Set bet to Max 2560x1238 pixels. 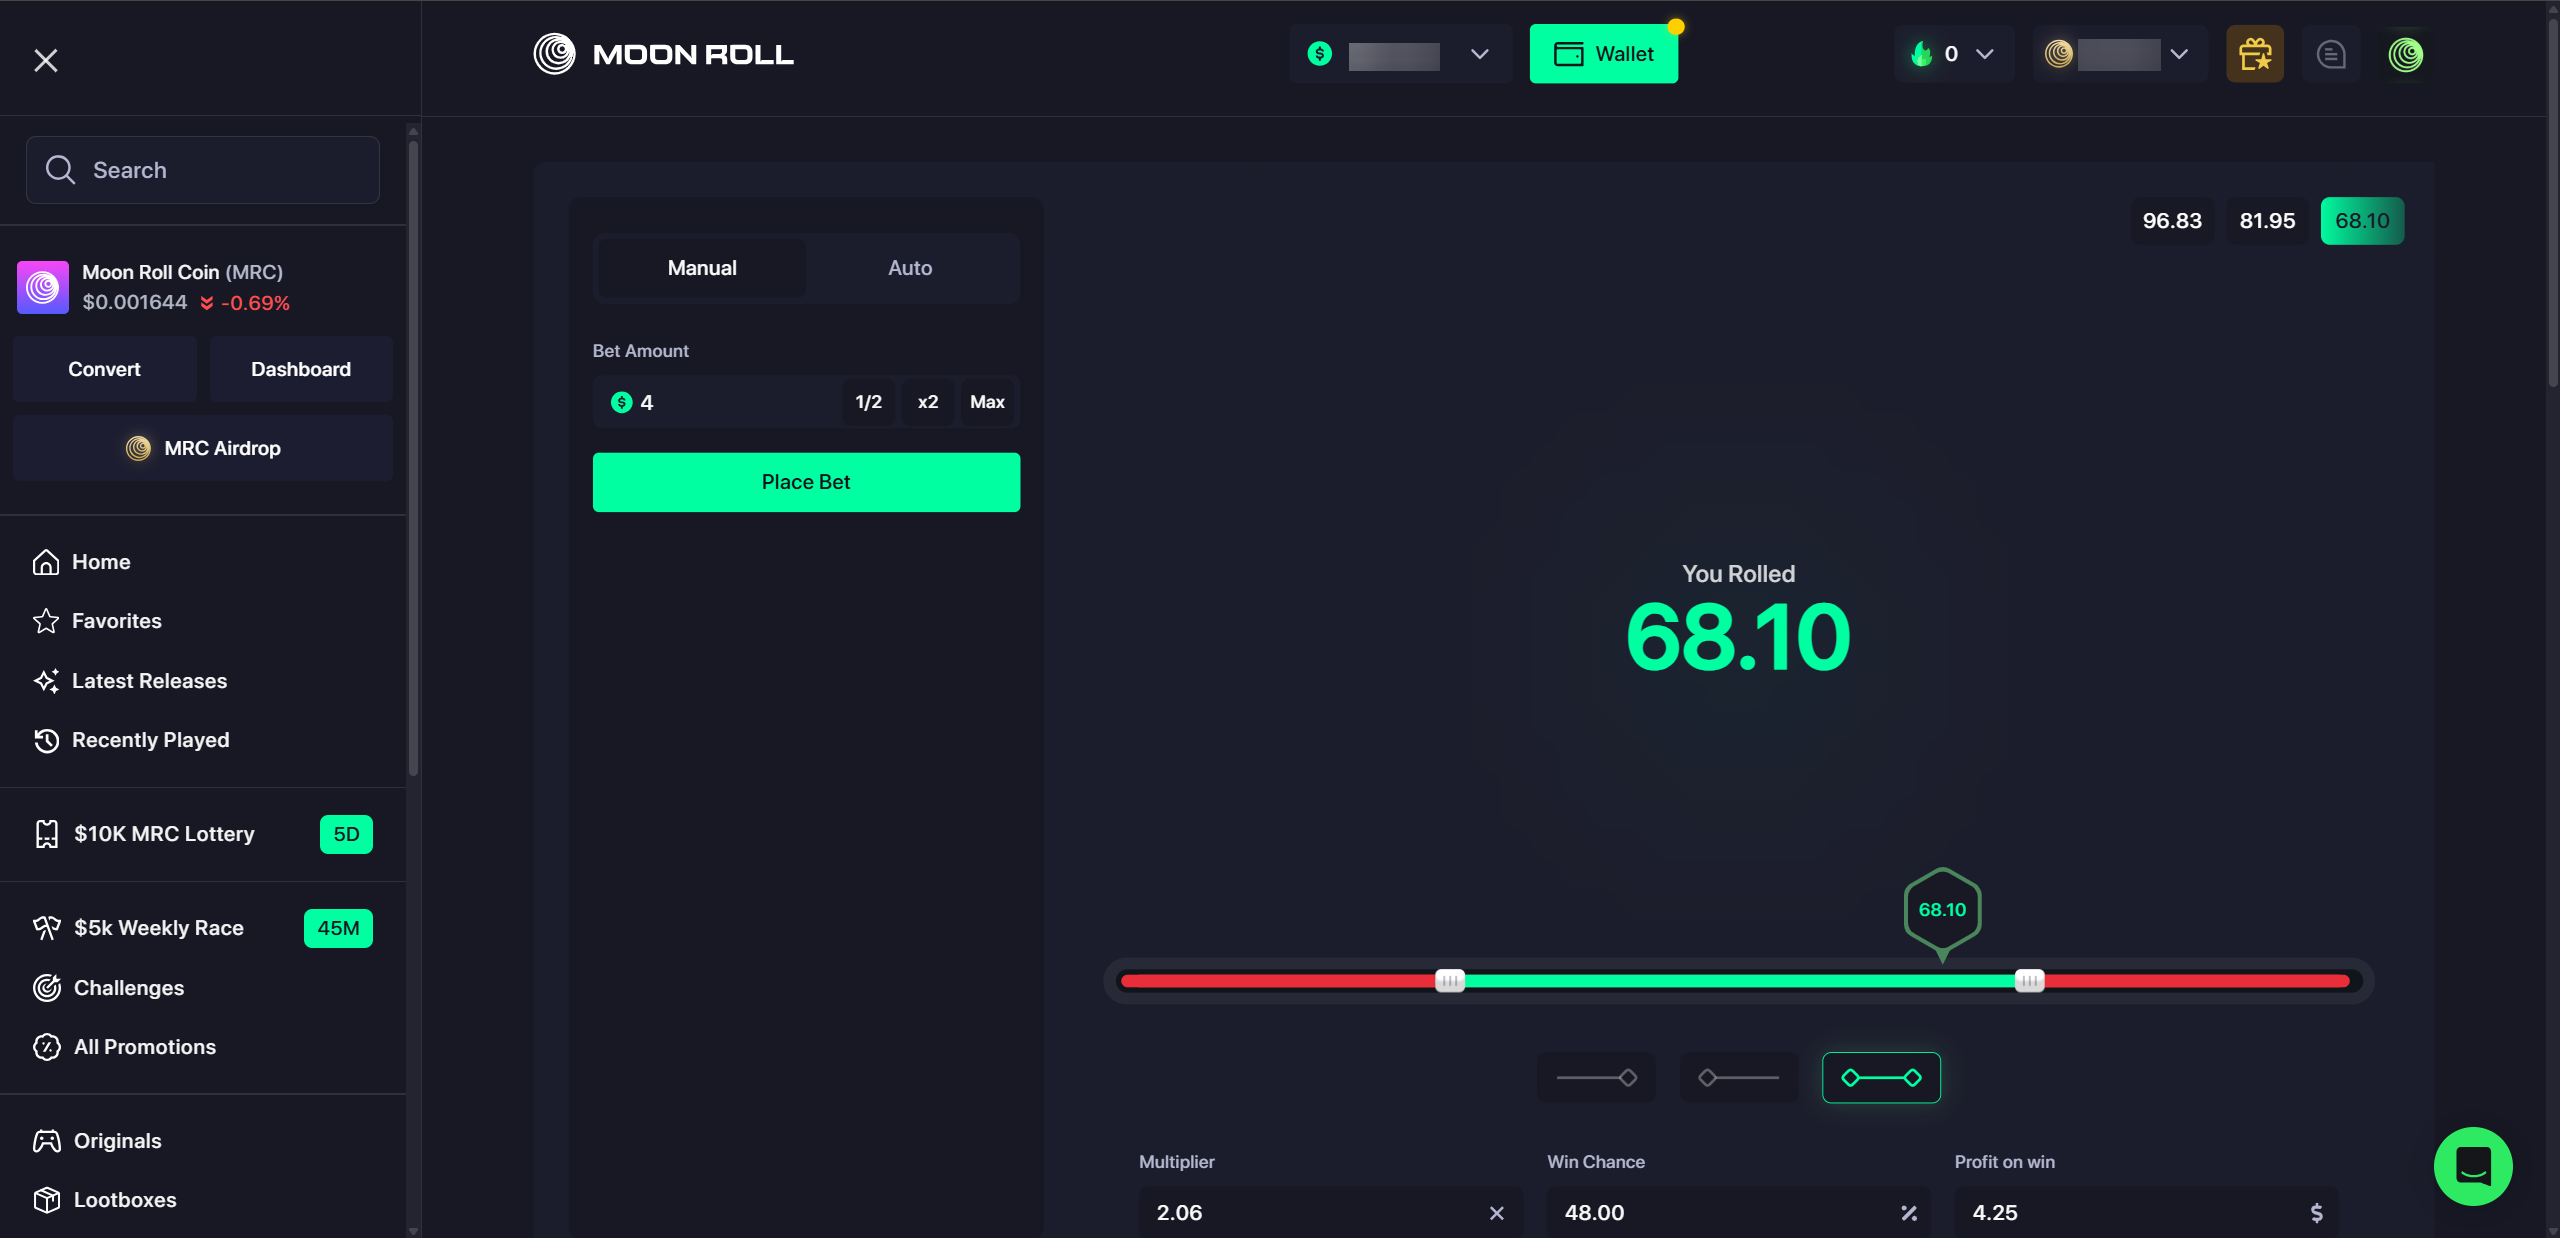987,402
